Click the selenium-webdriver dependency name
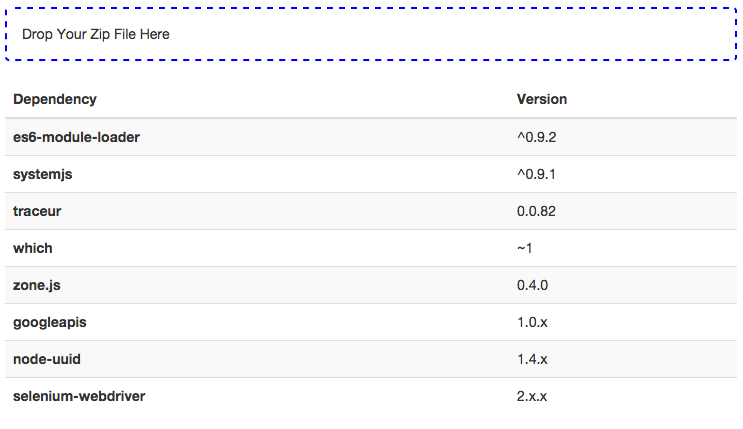The height and width of the screenshot is (429, 743). point(79,396)
